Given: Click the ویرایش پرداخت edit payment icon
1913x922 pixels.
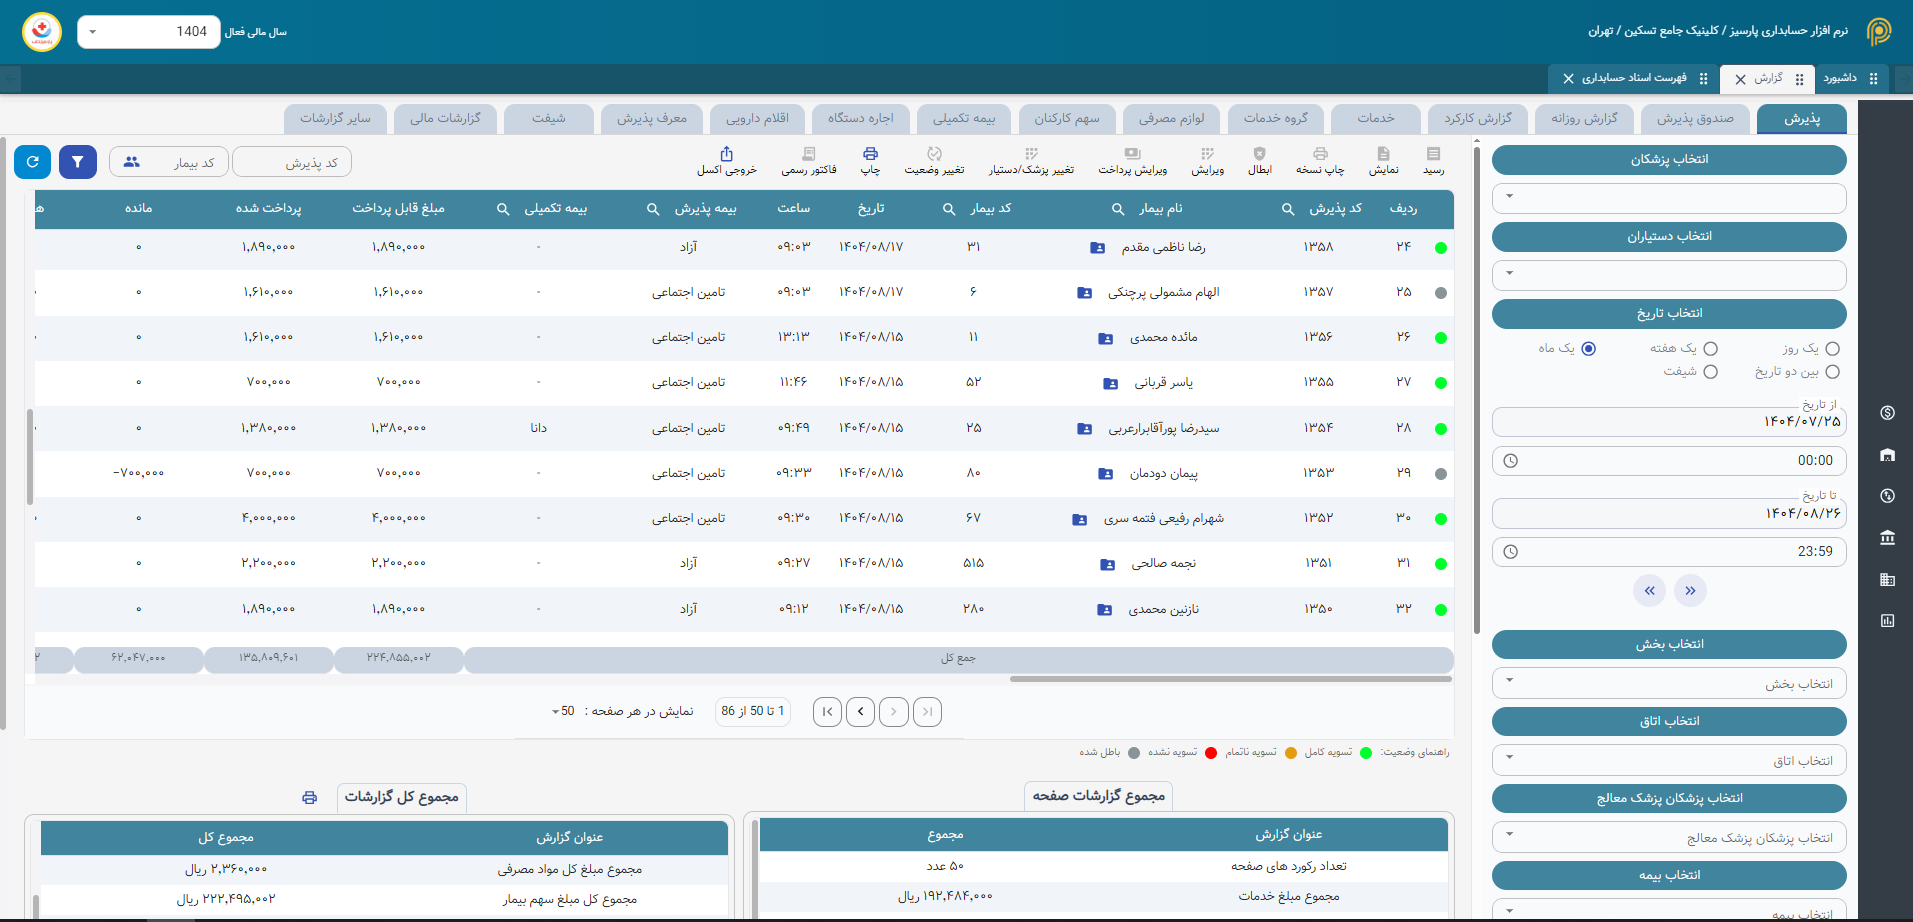Looking at the screenshot, I should coord(1132,154).
